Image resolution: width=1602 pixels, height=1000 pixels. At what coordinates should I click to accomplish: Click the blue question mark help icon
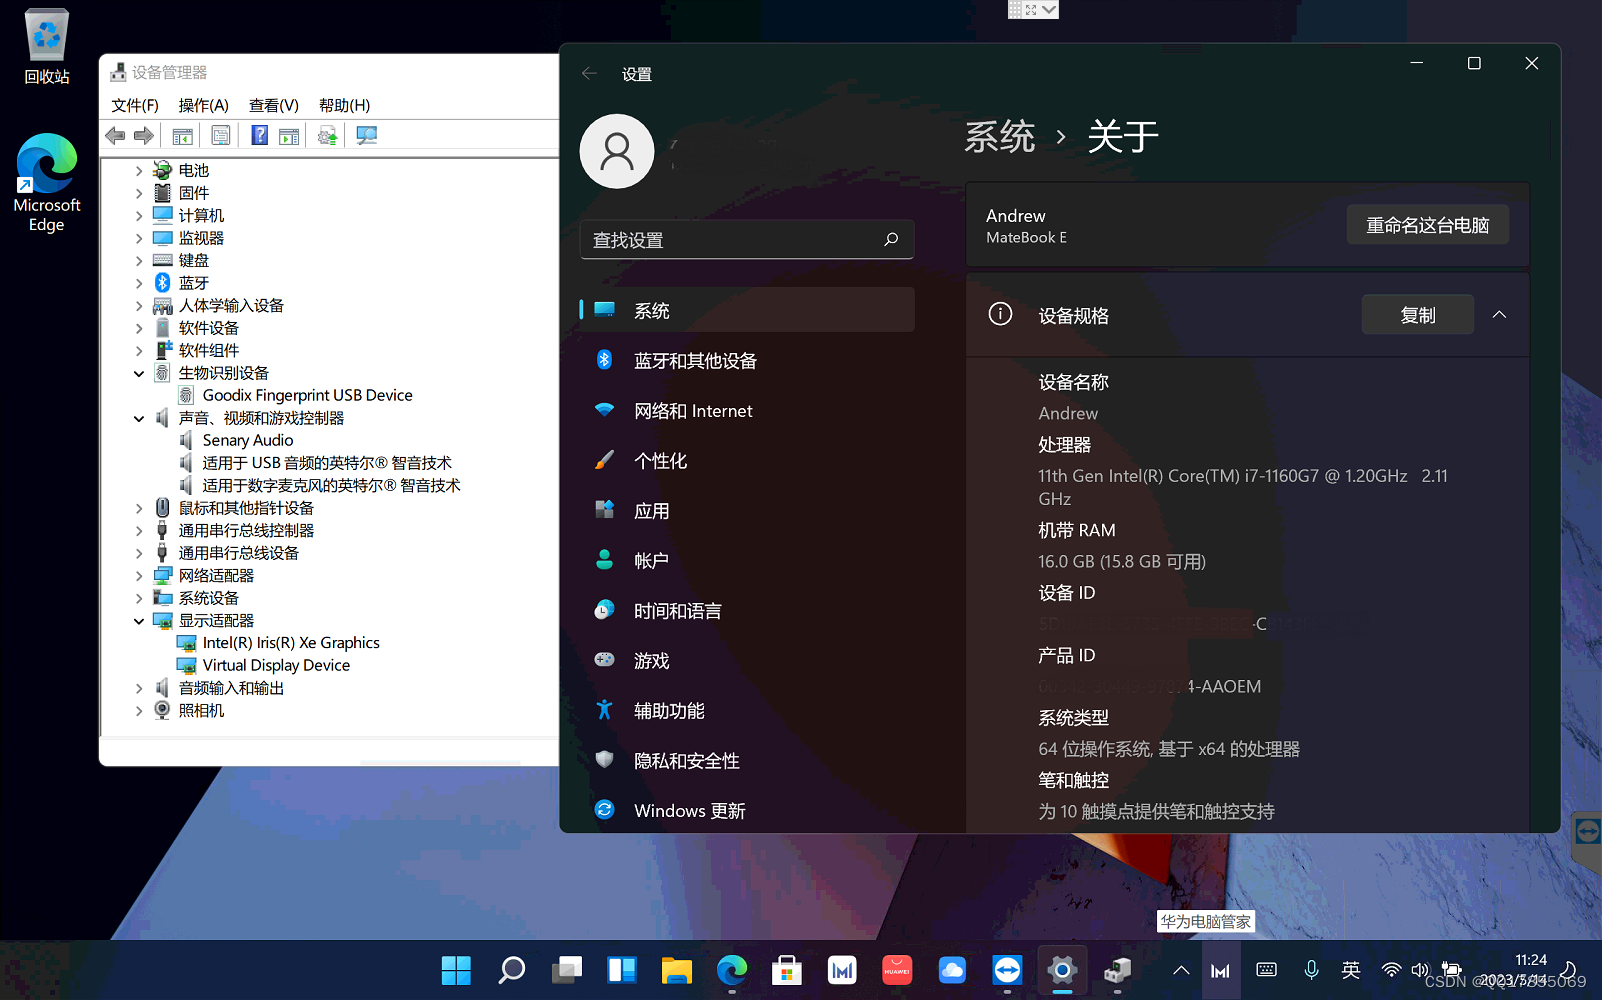[259, 136]
